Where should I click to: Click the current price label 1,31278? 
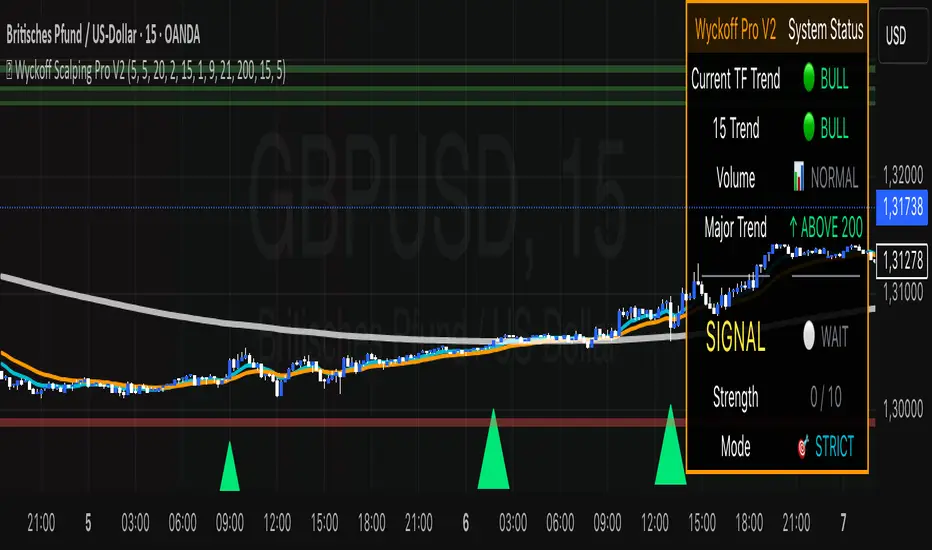click(902, 260)
